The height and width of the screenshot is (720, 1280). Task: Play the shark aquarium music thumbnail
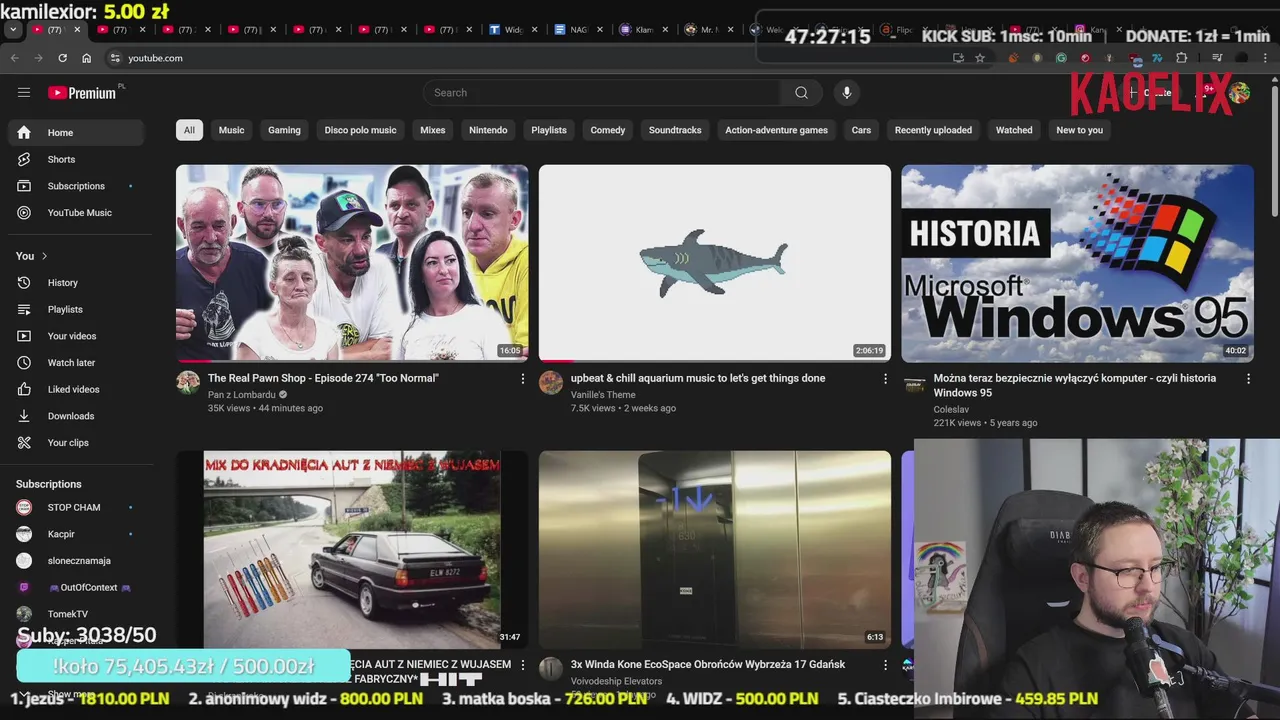(714, 263)
